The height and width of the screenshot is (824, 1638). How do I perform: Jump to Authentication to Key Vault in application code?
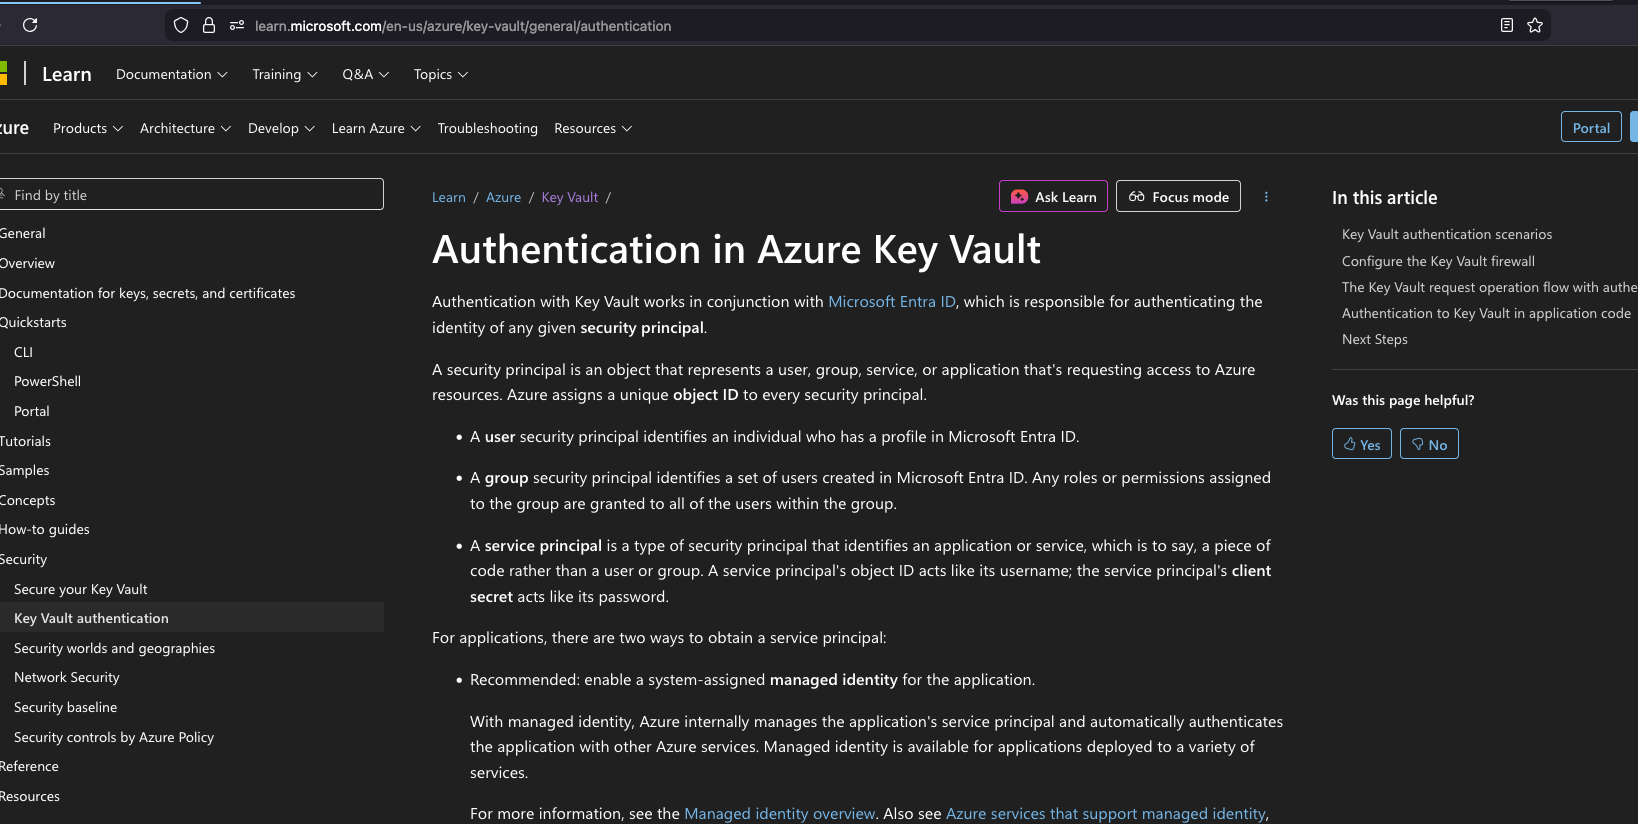tap(1486, 313)
